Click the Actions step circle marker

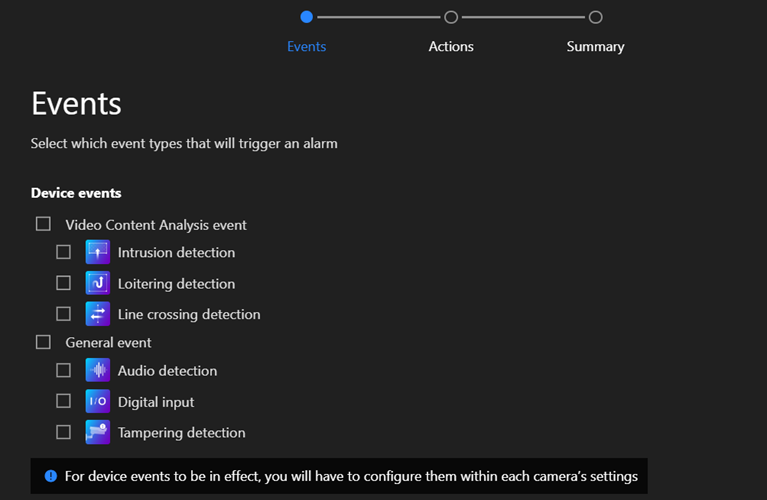coord(451,17)
